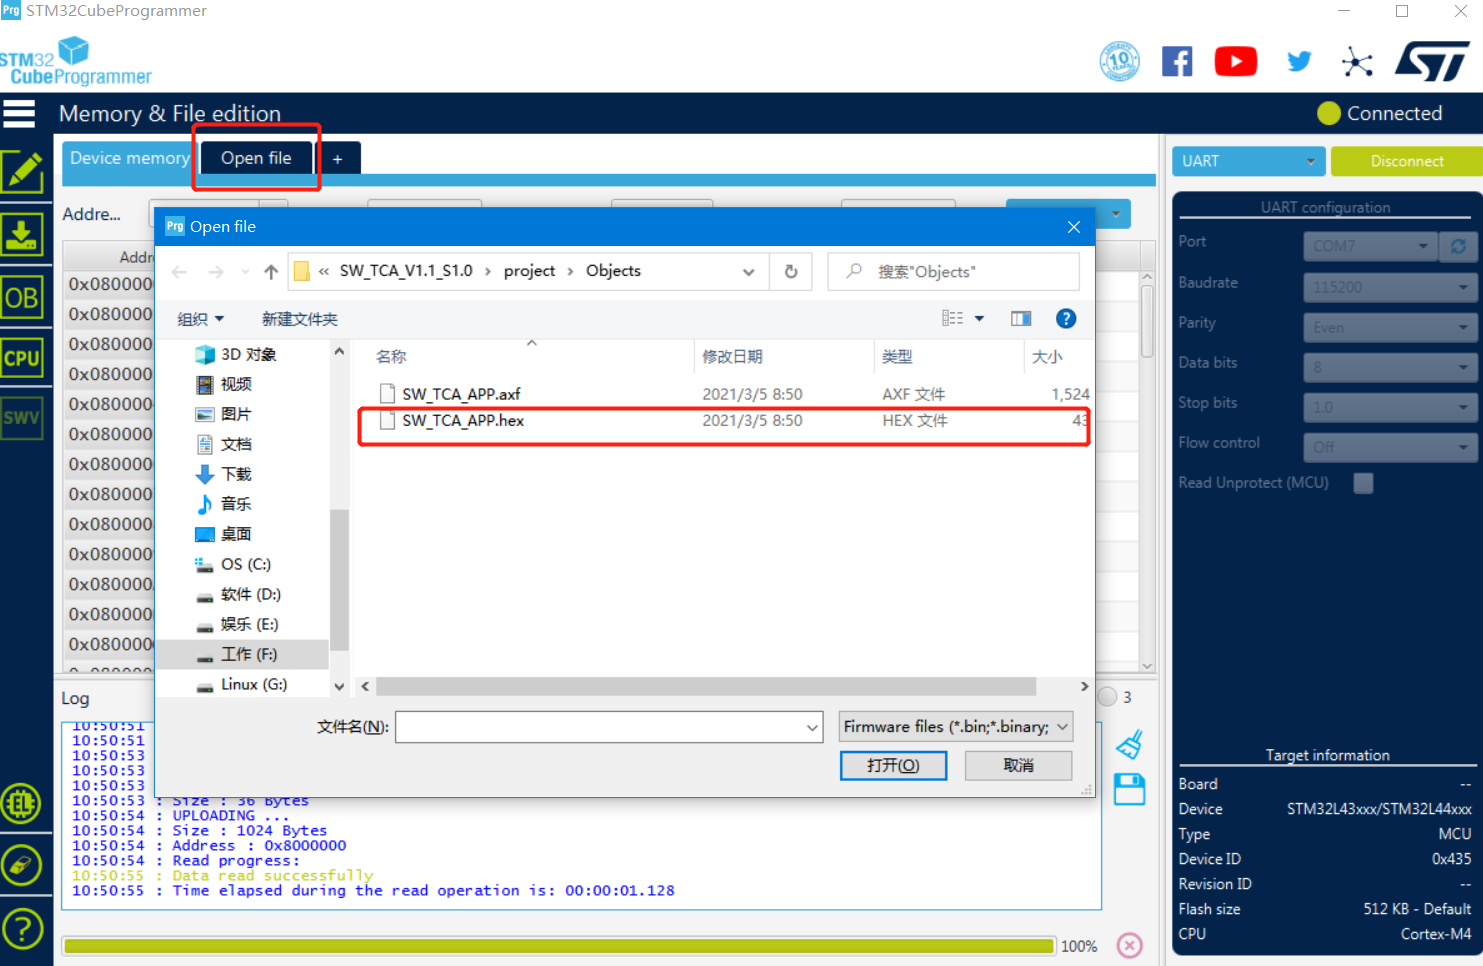Clear the log using the brush icon
Image resolution: width=1483 pixels, height=966 pixels.
pyautogui.click(x=1129, y=745)
